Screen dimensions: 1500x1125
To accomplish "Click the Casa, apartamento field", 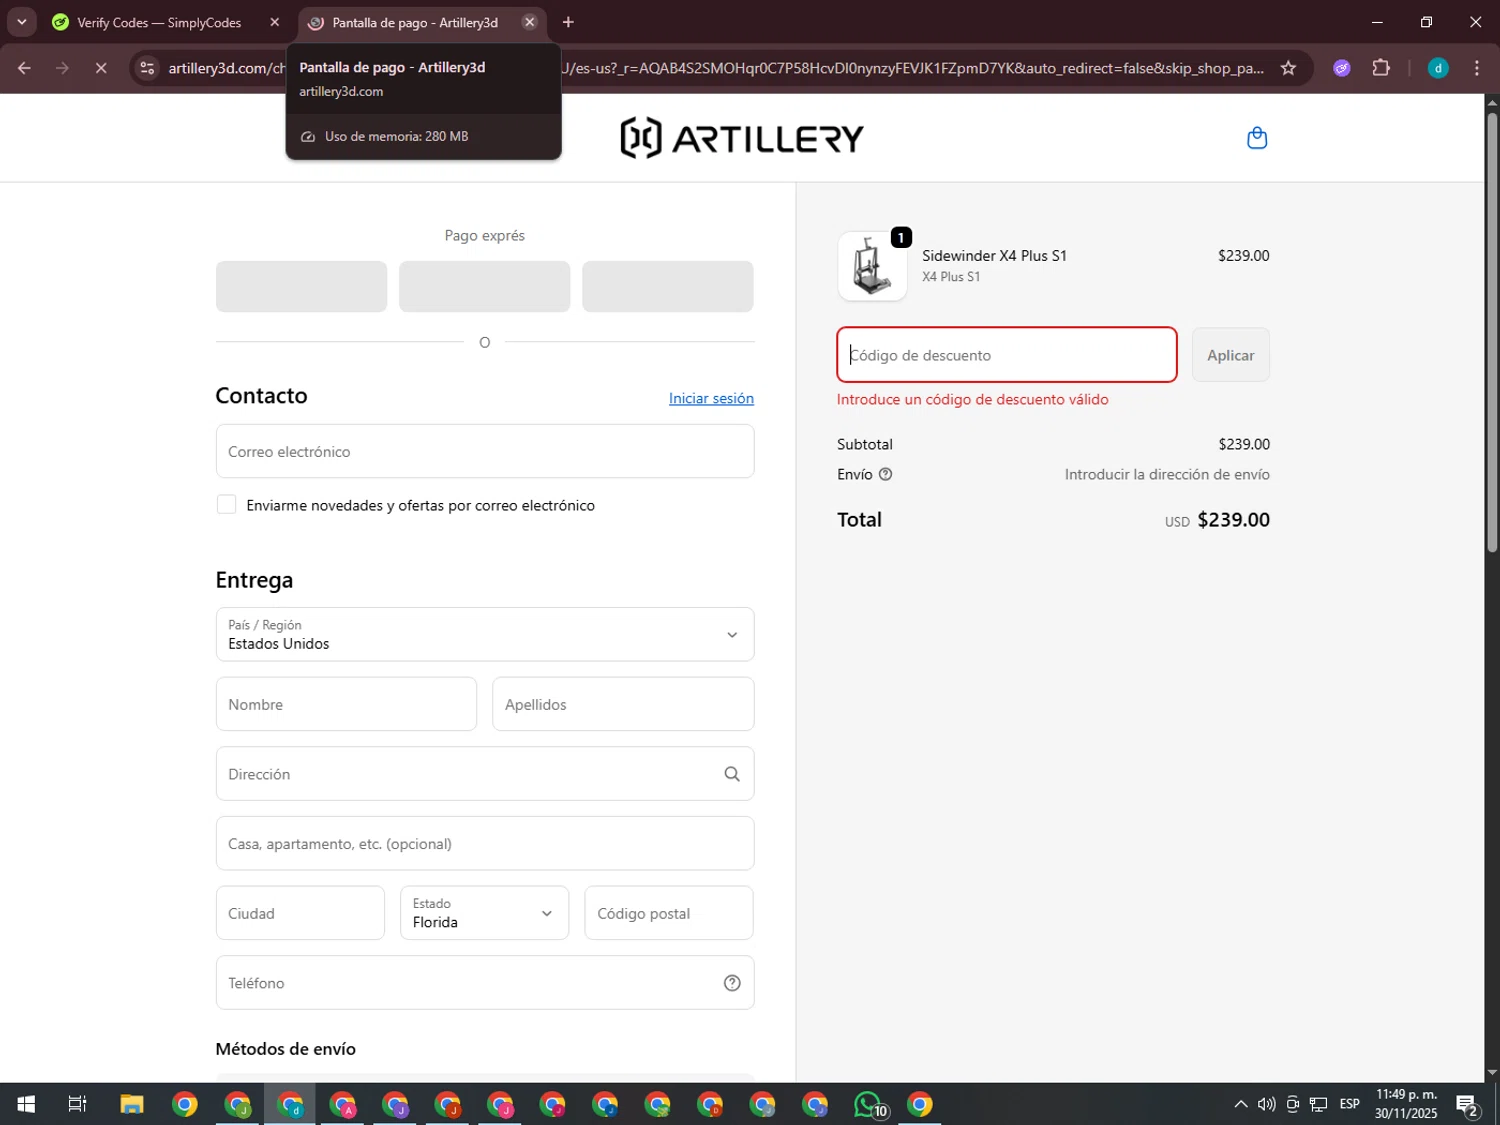I will (485, 843).
